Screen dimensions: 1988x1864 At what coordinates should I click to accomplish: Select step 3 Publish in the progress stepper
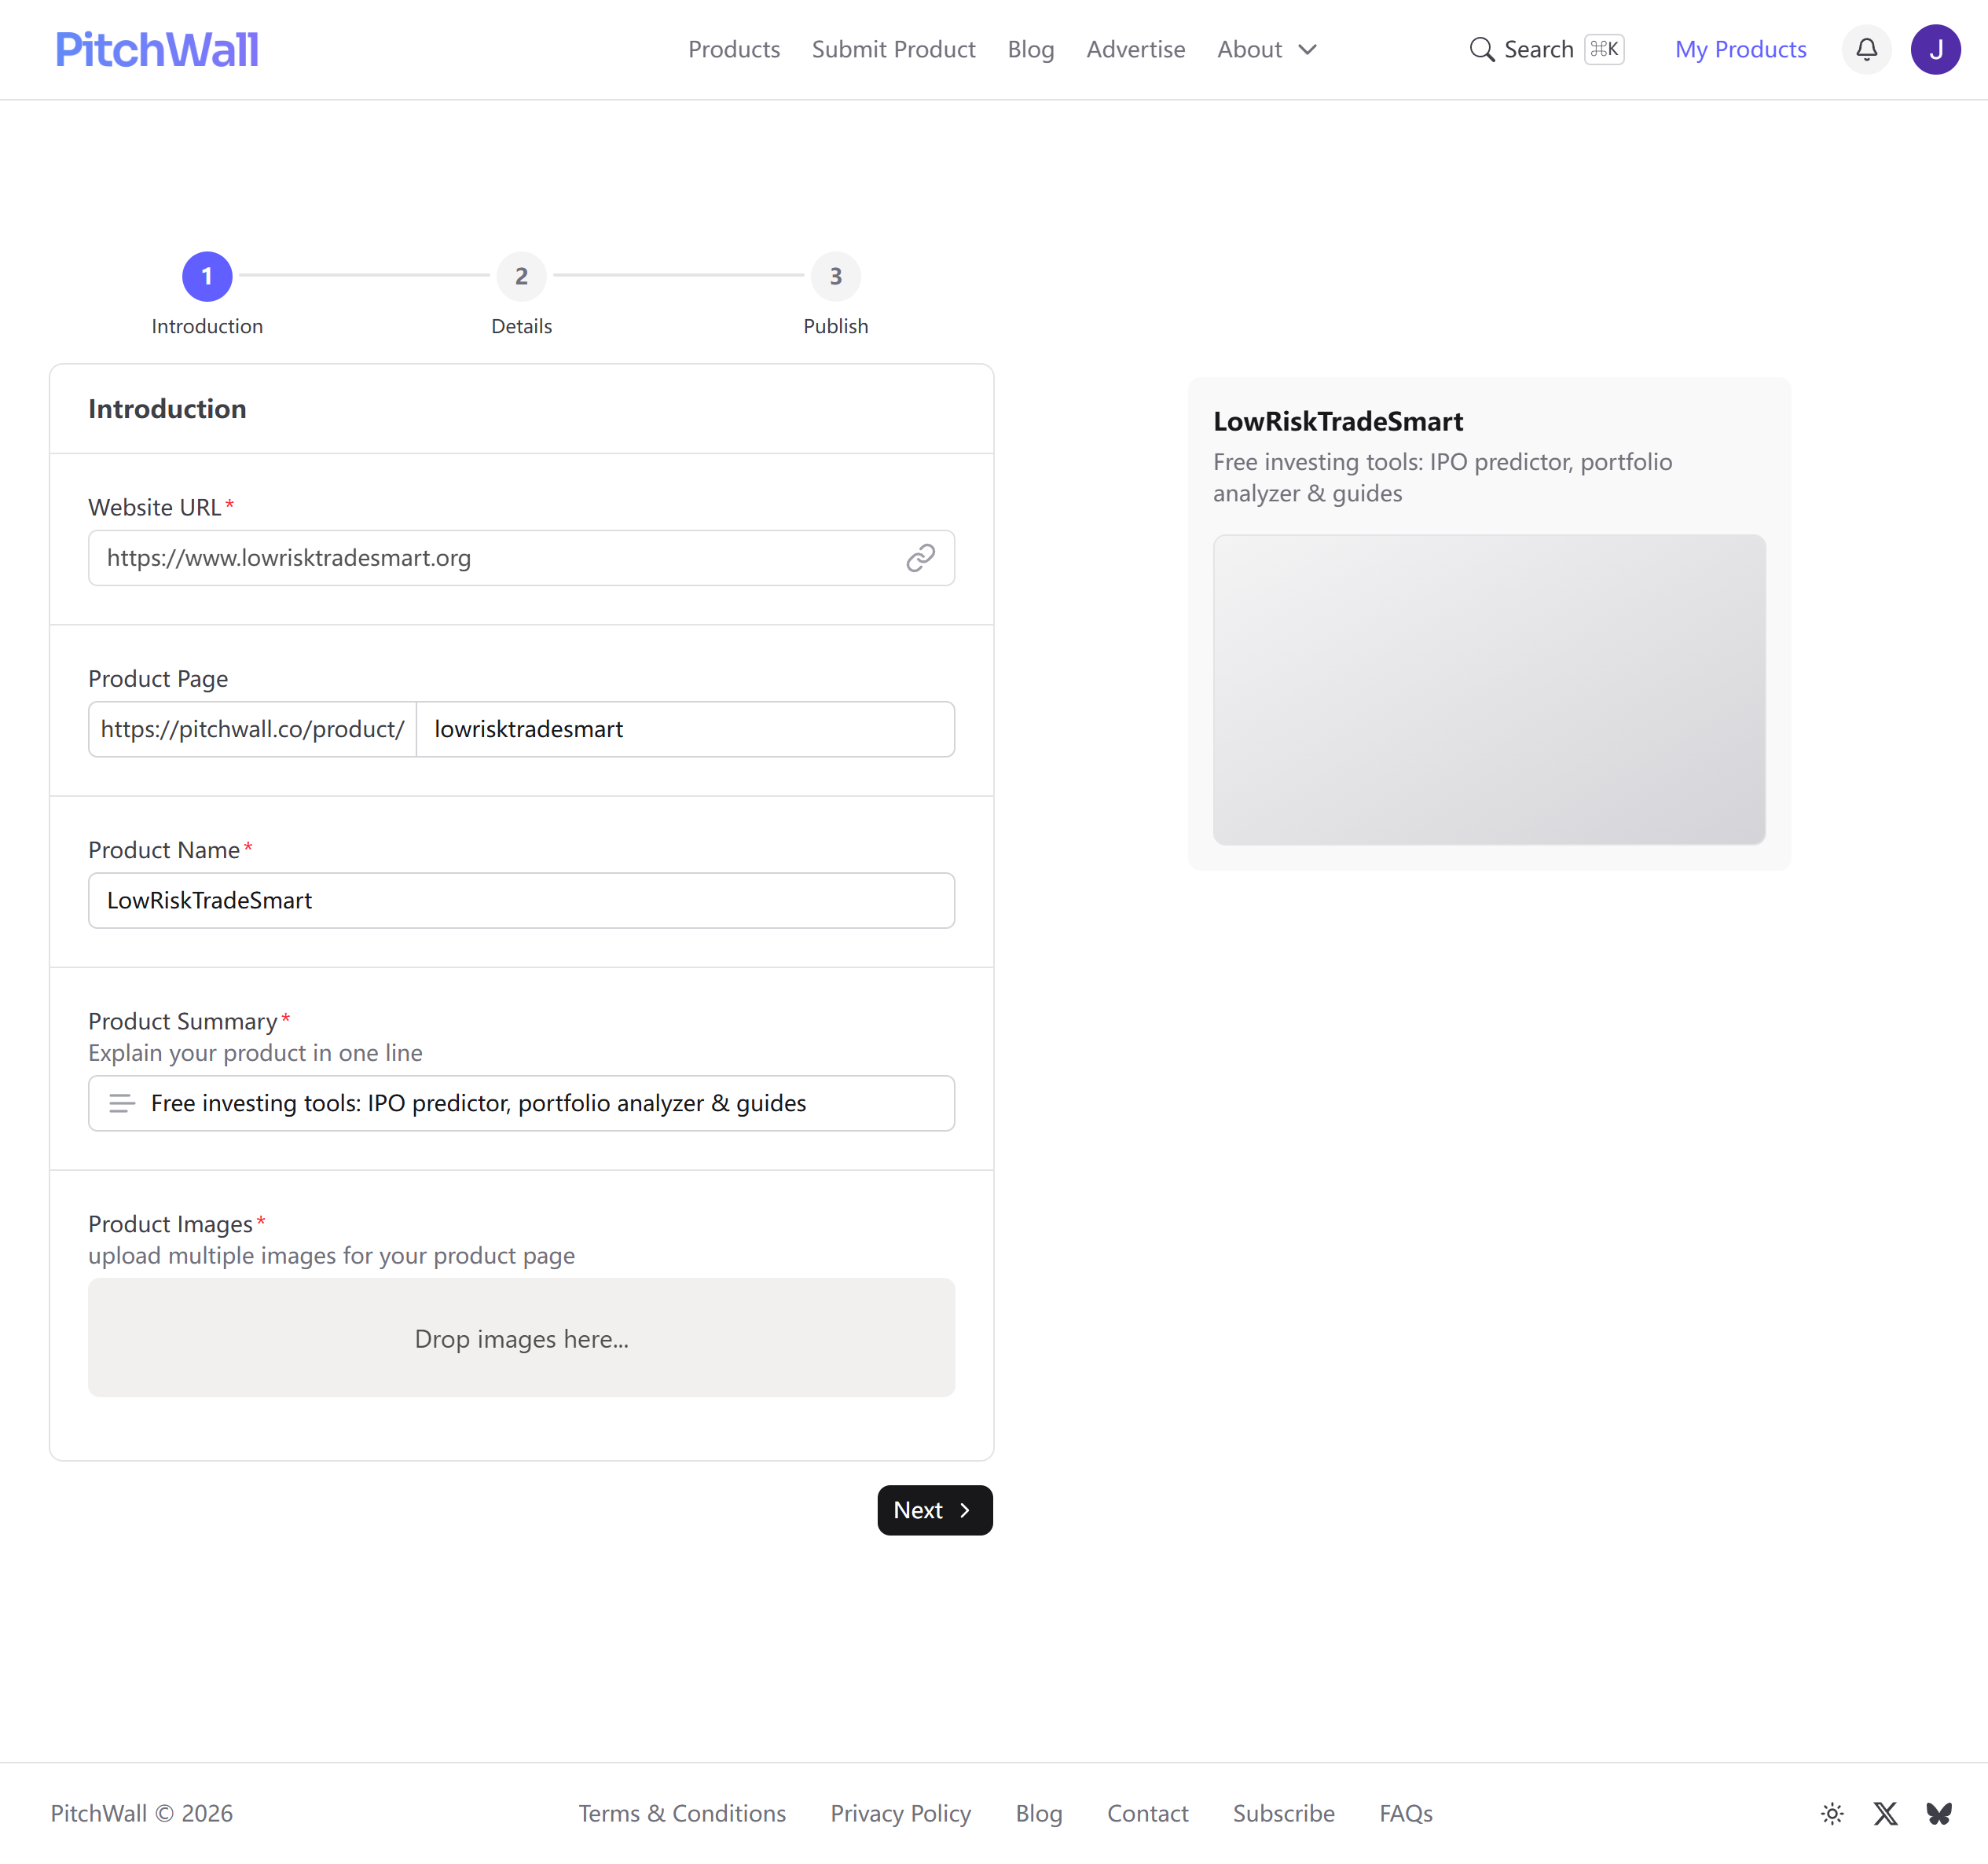point(835,276)
